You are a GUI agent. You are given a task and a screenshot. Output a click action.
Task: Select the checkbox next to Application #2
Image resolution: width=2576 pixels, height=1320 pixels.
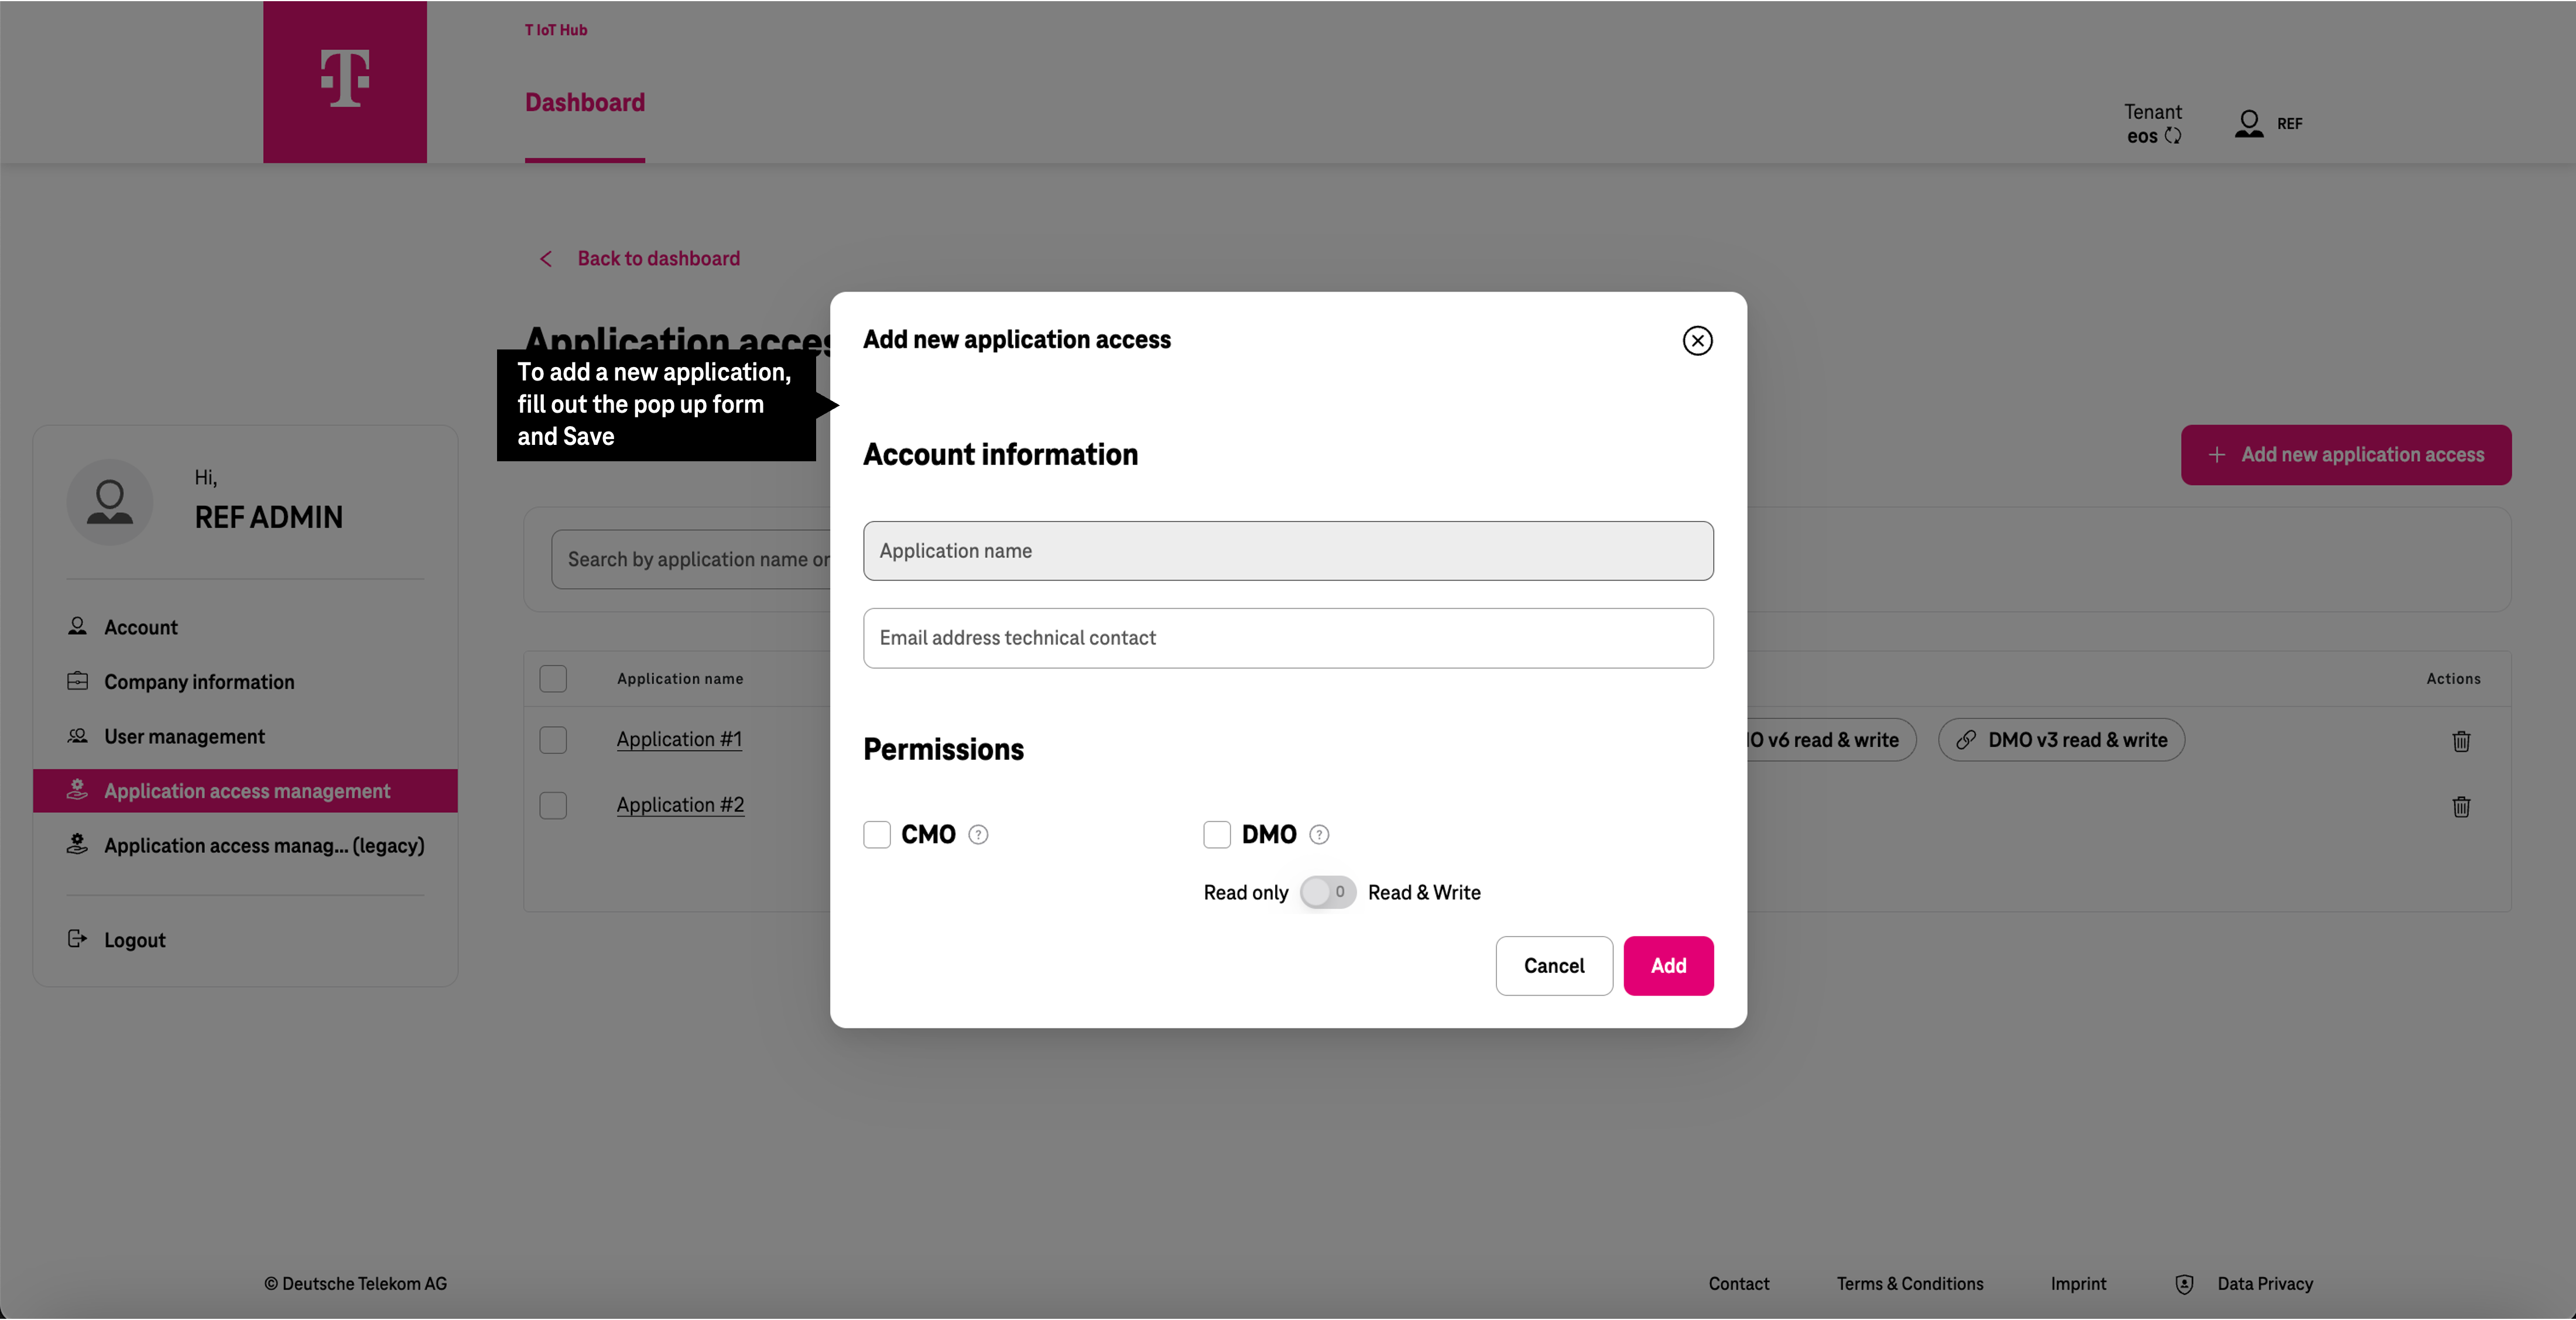point(553,805)
